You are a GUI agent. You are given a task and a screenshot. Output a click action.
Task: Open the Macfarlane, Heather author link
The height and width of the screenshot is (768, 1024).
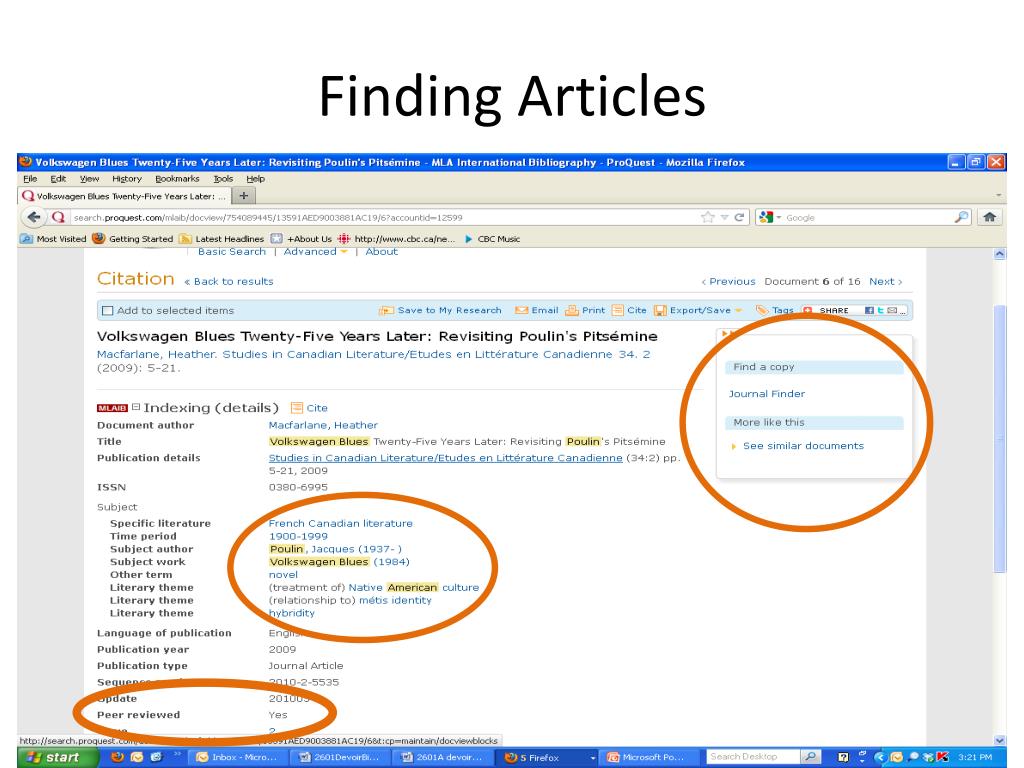tap(323, 425)
